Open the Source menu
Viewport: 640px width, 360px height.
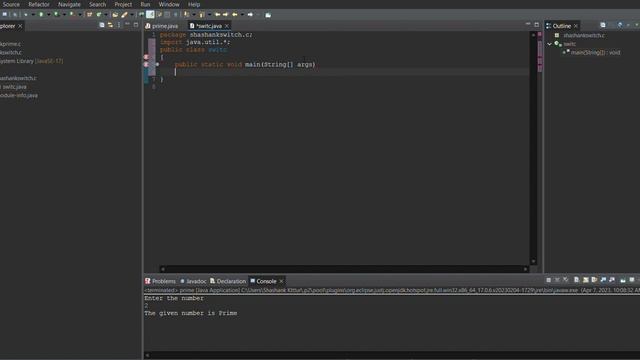11,4
